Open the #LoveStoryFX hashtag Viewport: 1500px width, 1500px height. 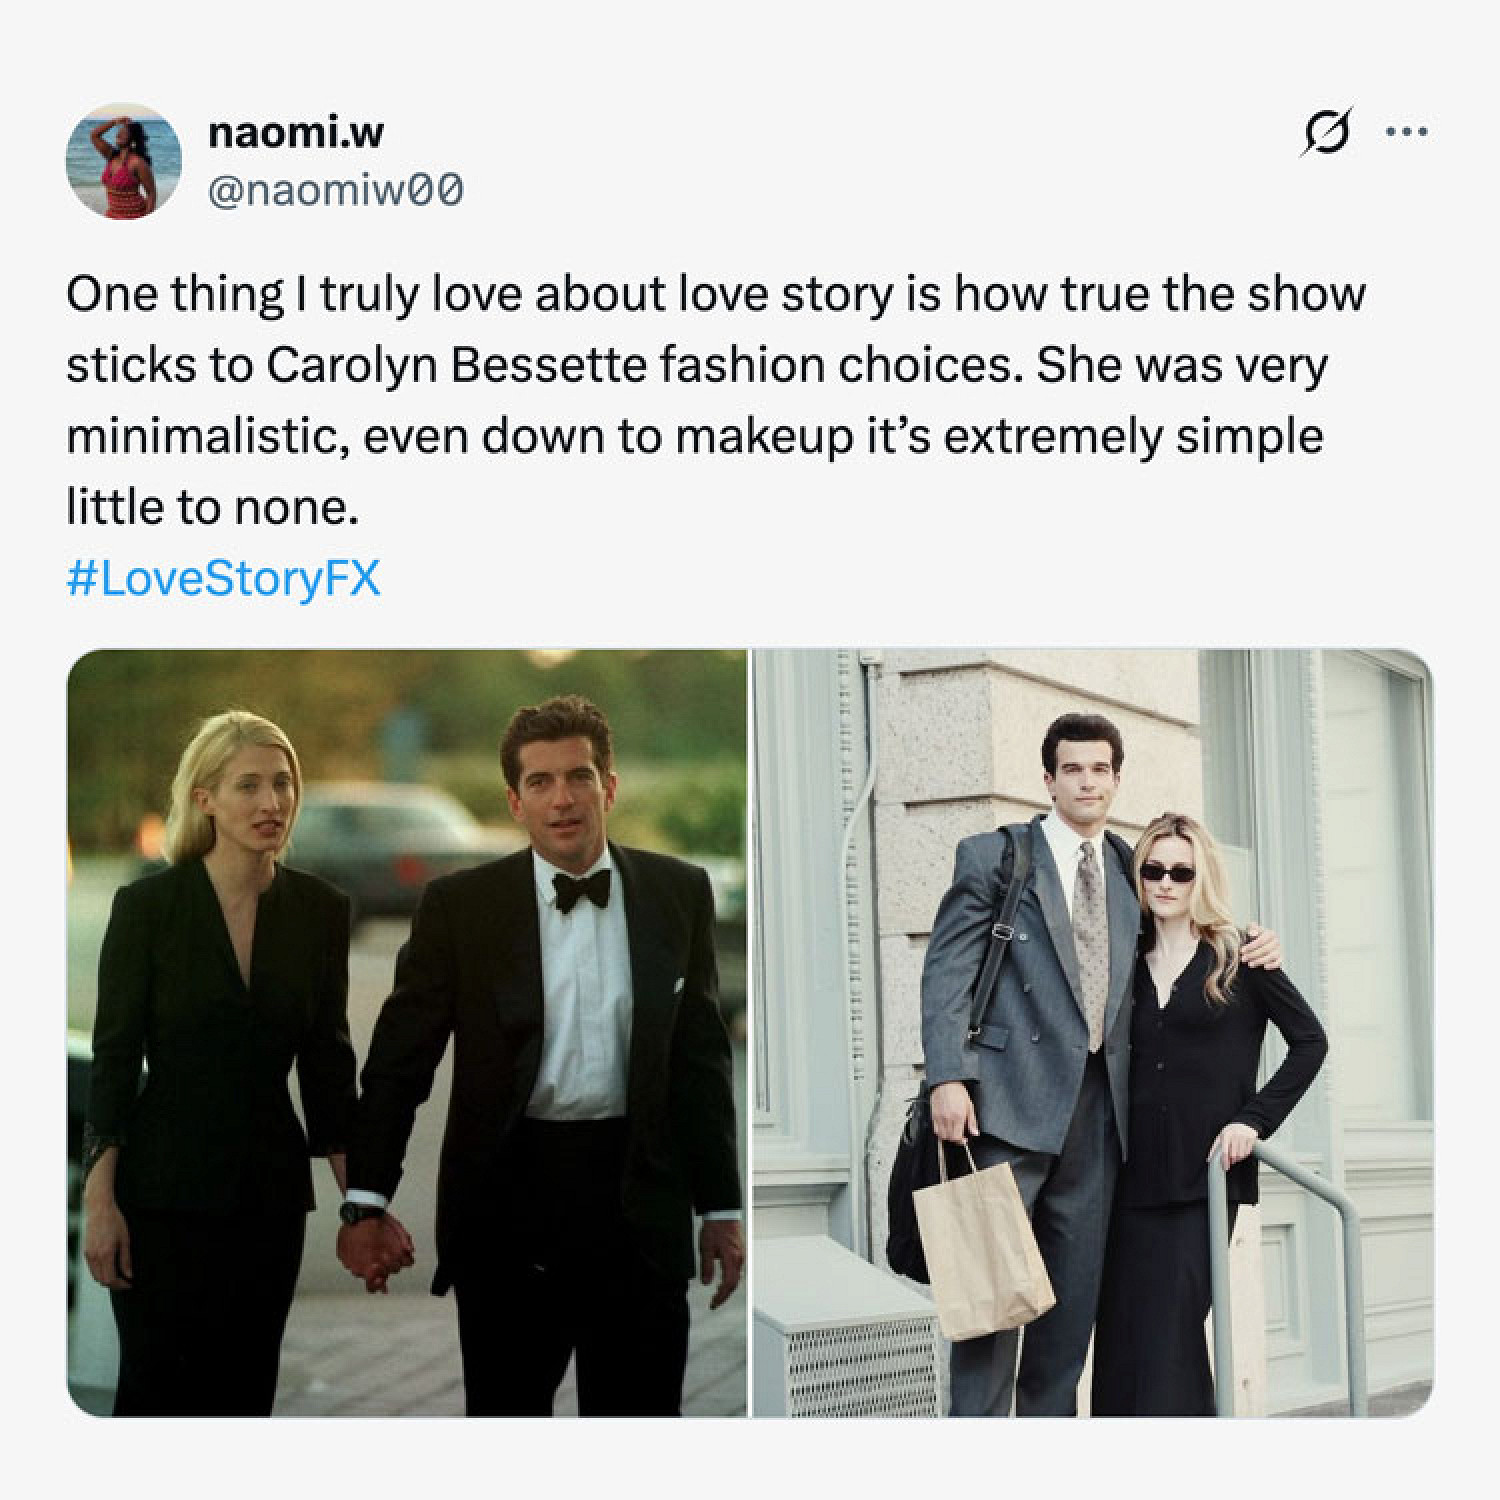tap(223, 579)
